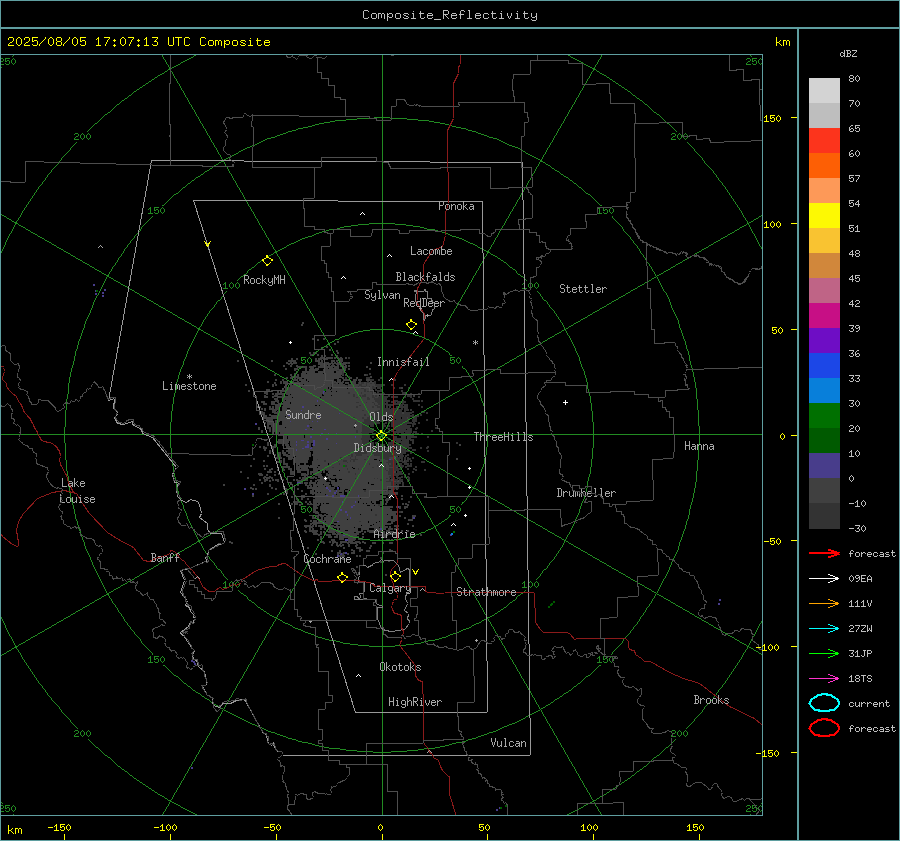The width and height of the screenshot is (900, 841).
Task: Click the RockyMH label
Action: click(x=264, y=280)
